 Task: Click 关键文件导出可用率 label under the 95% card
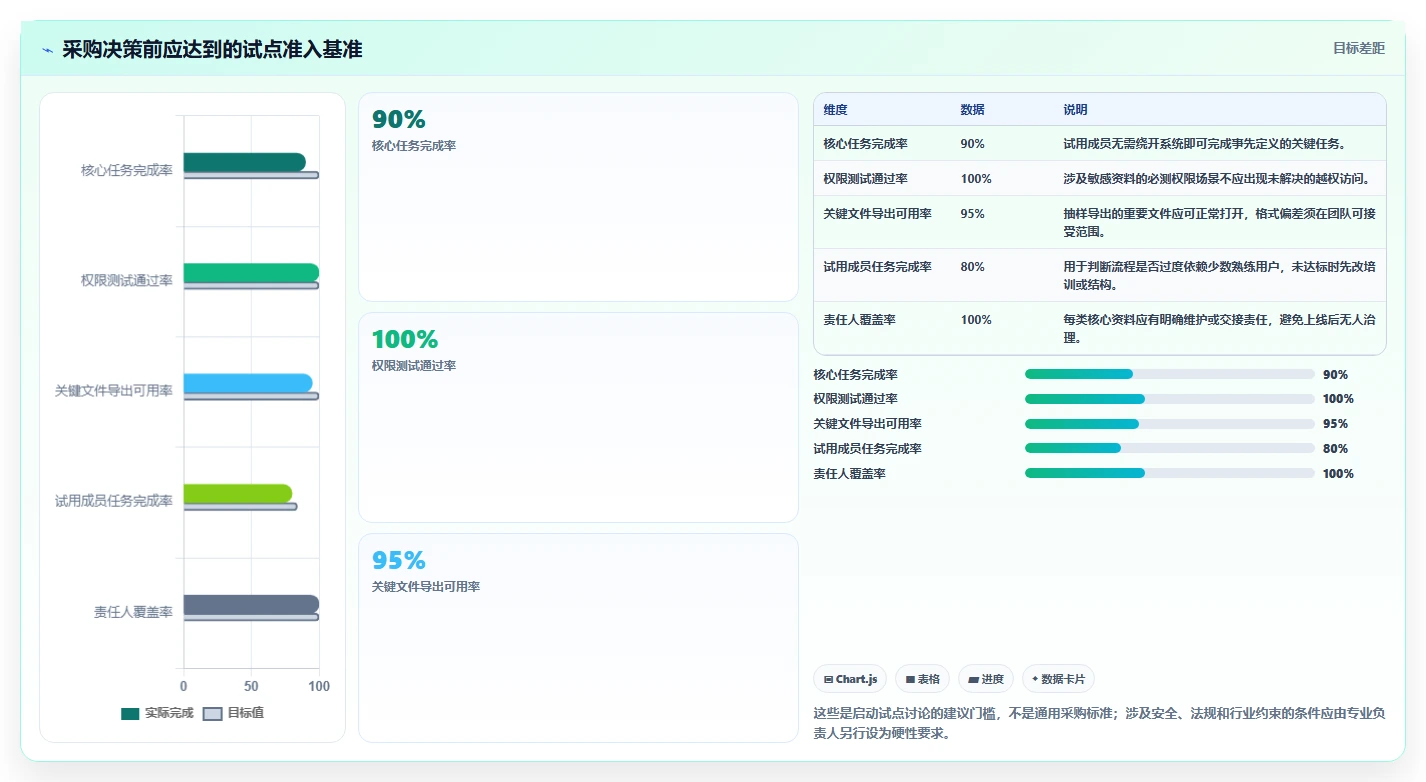425,587
